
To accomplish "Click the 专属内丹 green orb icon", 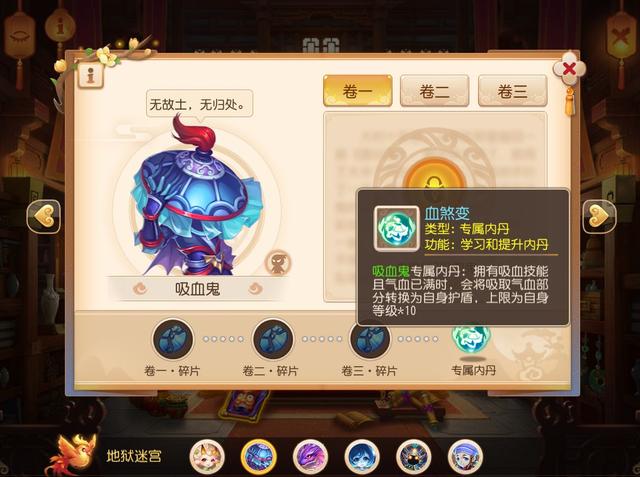I will pos(471,337).
